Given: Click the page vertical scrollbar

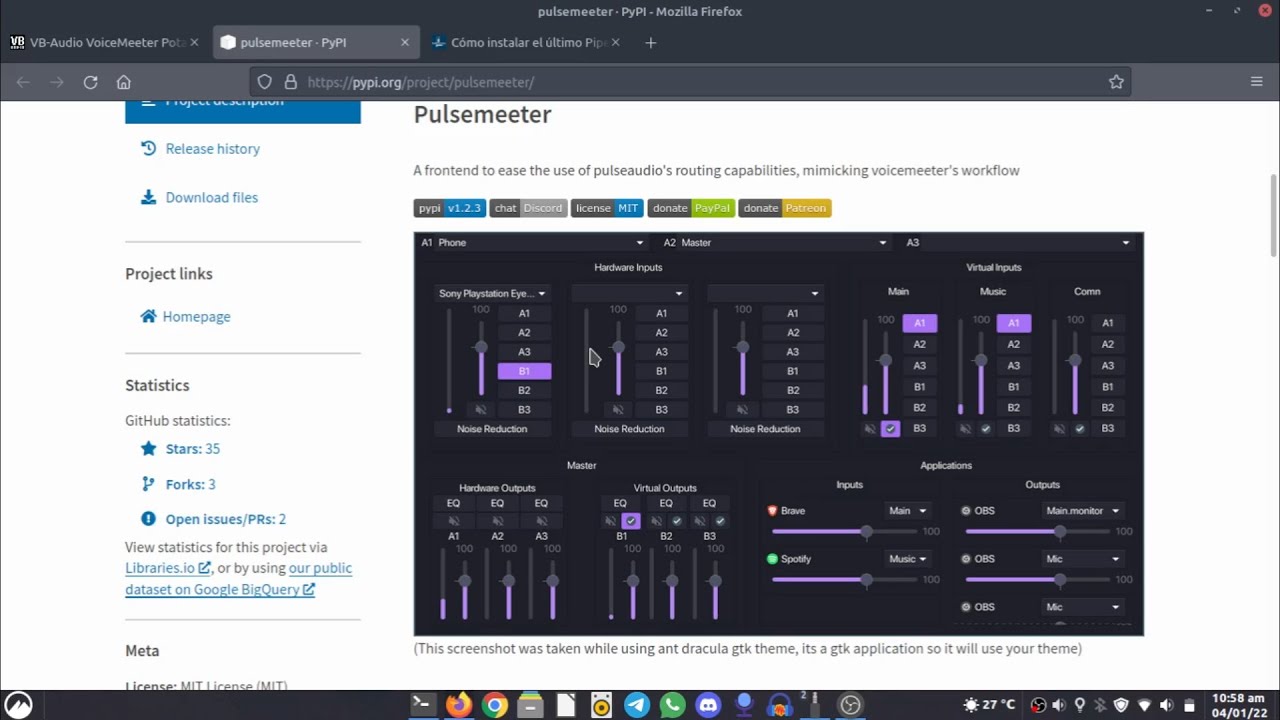Looking at the screenshot, I should coord(1273,216).
